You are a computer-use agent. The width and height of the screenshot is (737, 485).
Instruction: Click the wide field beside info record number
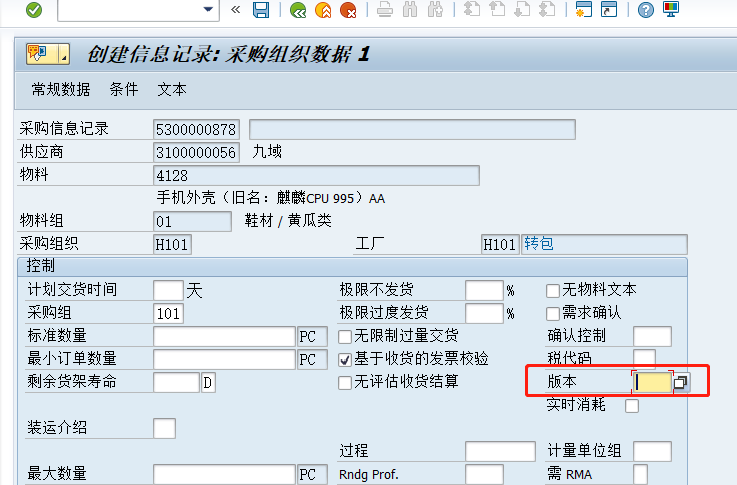click(412, 129)
